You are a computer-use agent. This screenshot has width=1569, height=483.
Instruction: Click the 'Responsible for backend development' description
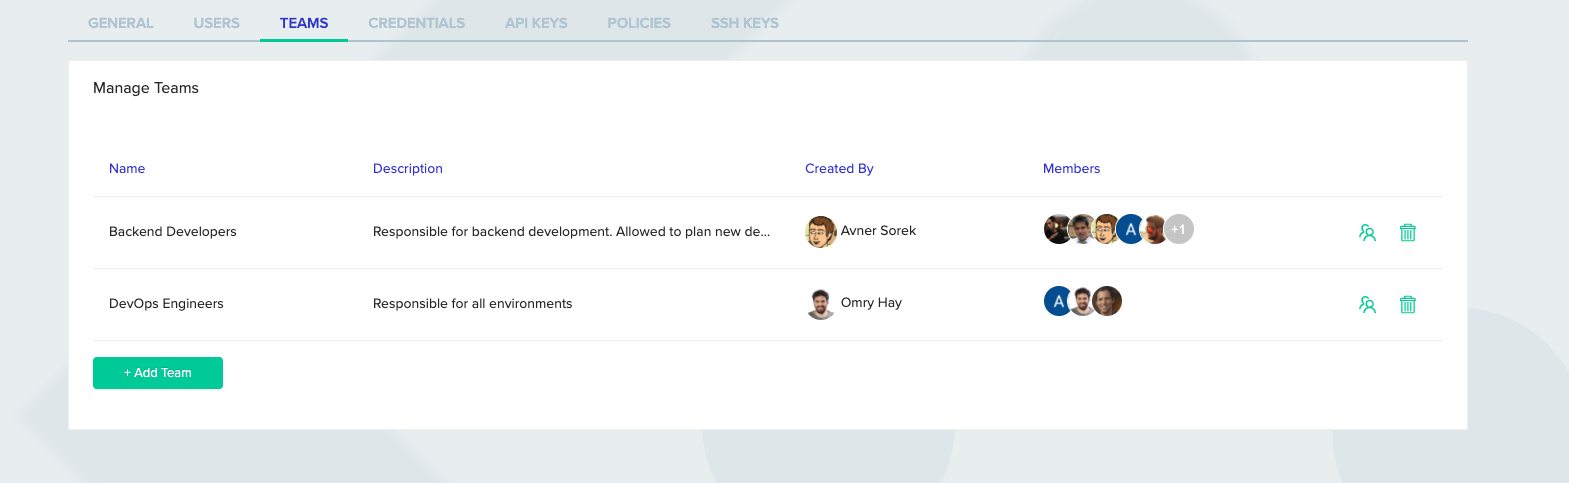pyautogui.click(x=571, y=232)
